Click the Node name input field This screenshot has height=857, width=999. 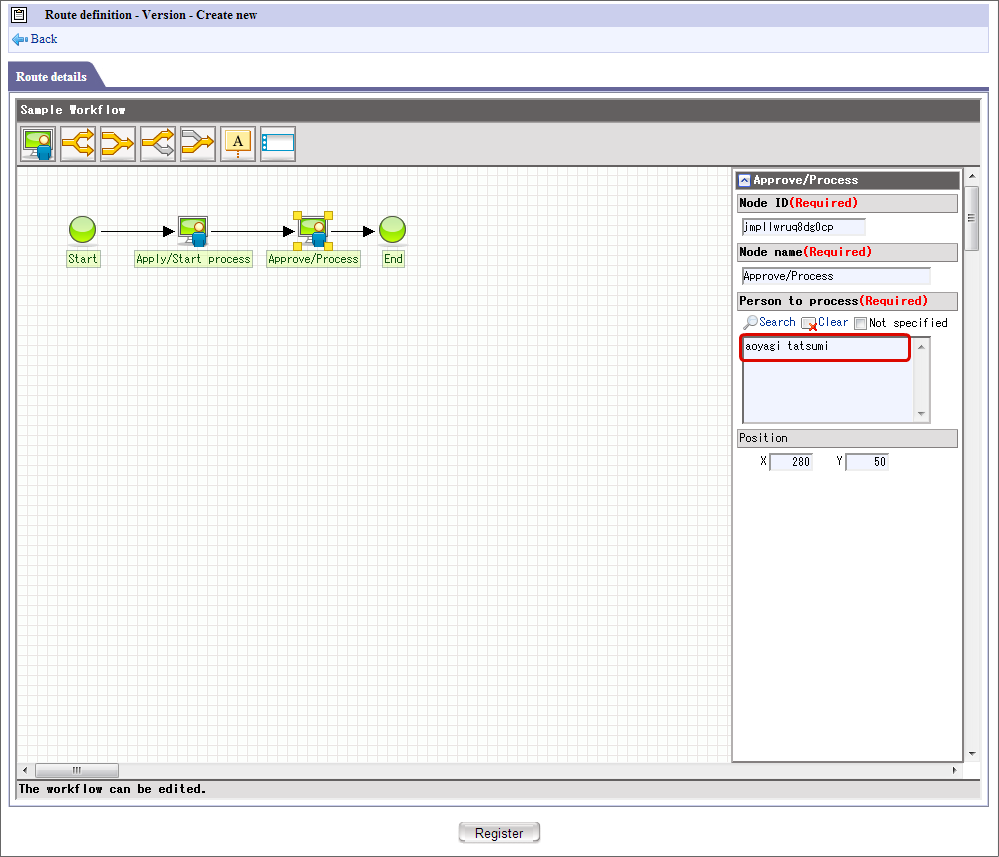[x=836, y=276]
